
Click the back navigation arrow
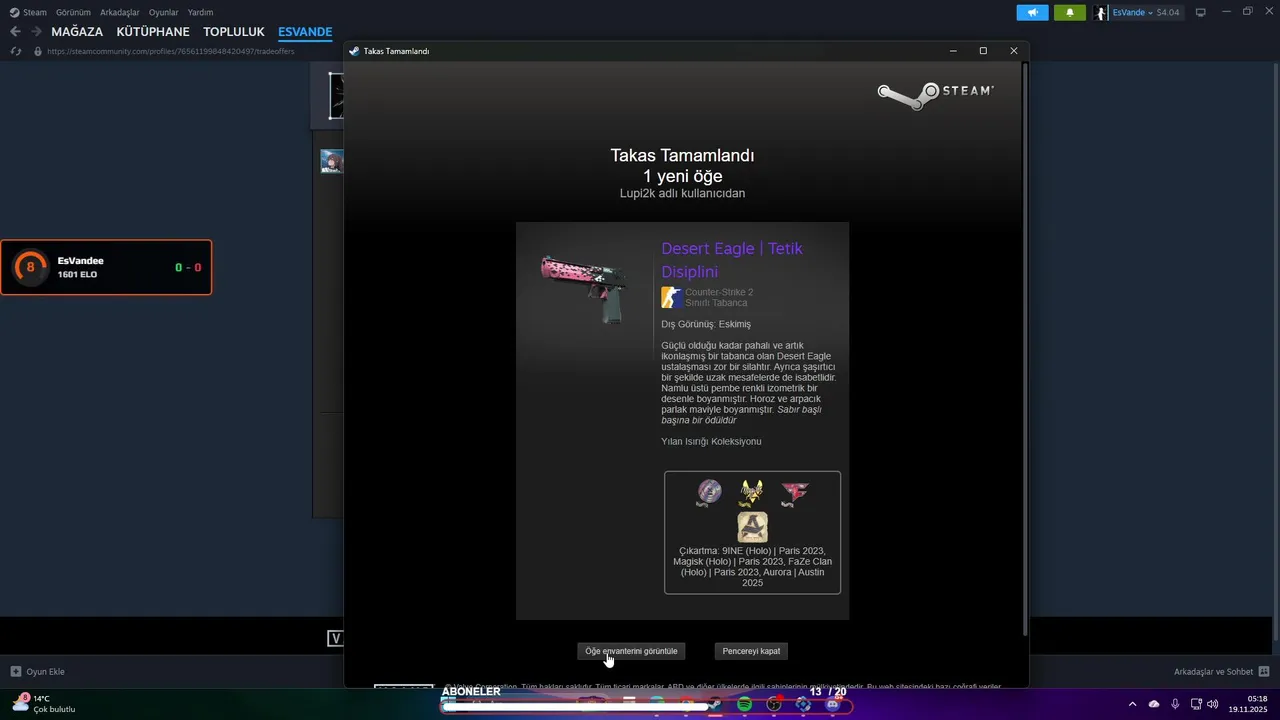coord(15,32)
